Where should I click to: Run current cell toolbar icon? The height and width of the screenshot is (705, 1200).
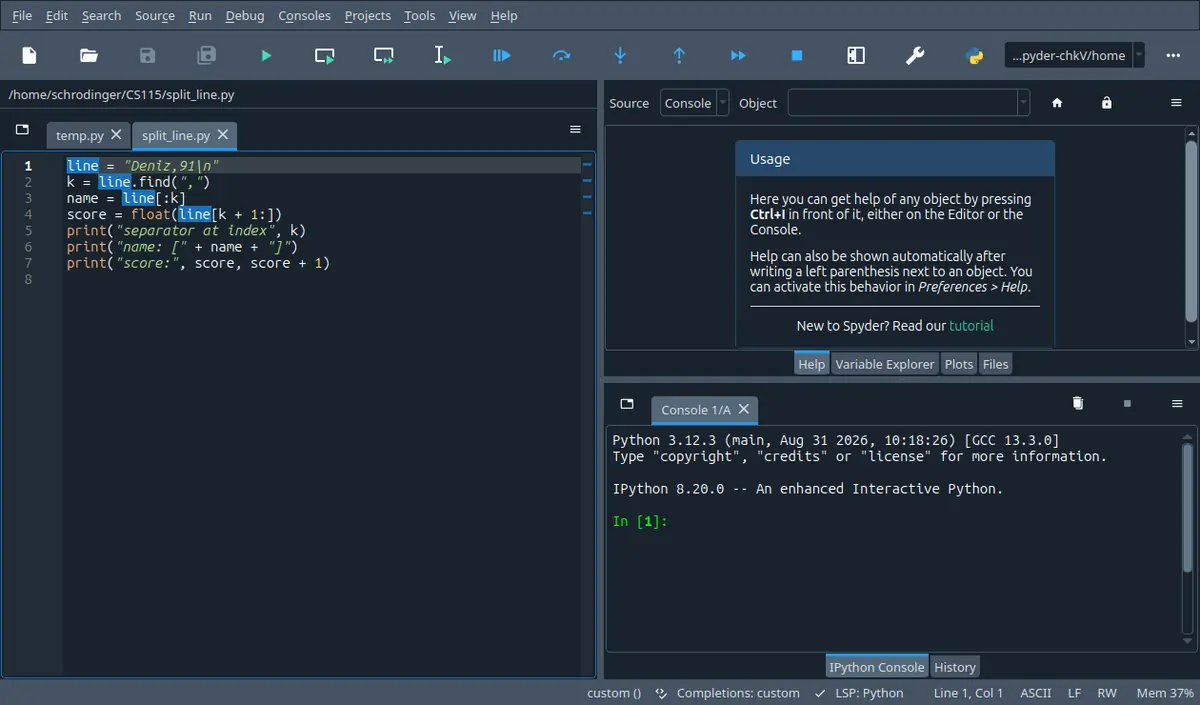click(324, 56)
